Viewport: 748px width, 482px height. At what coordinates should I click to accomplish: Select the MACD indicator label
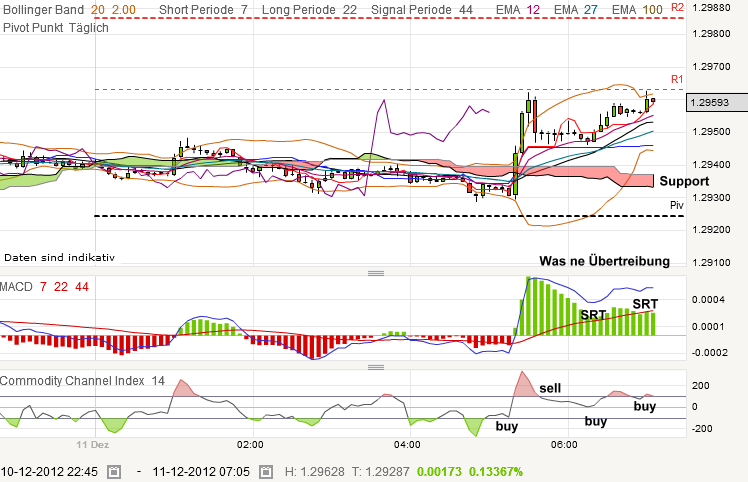pos(16,287)
